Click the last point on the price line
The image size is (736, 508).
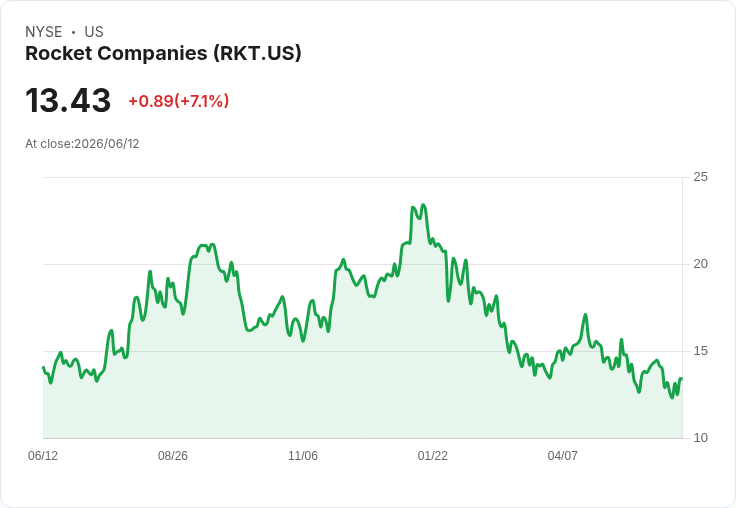tap(681, 378)
